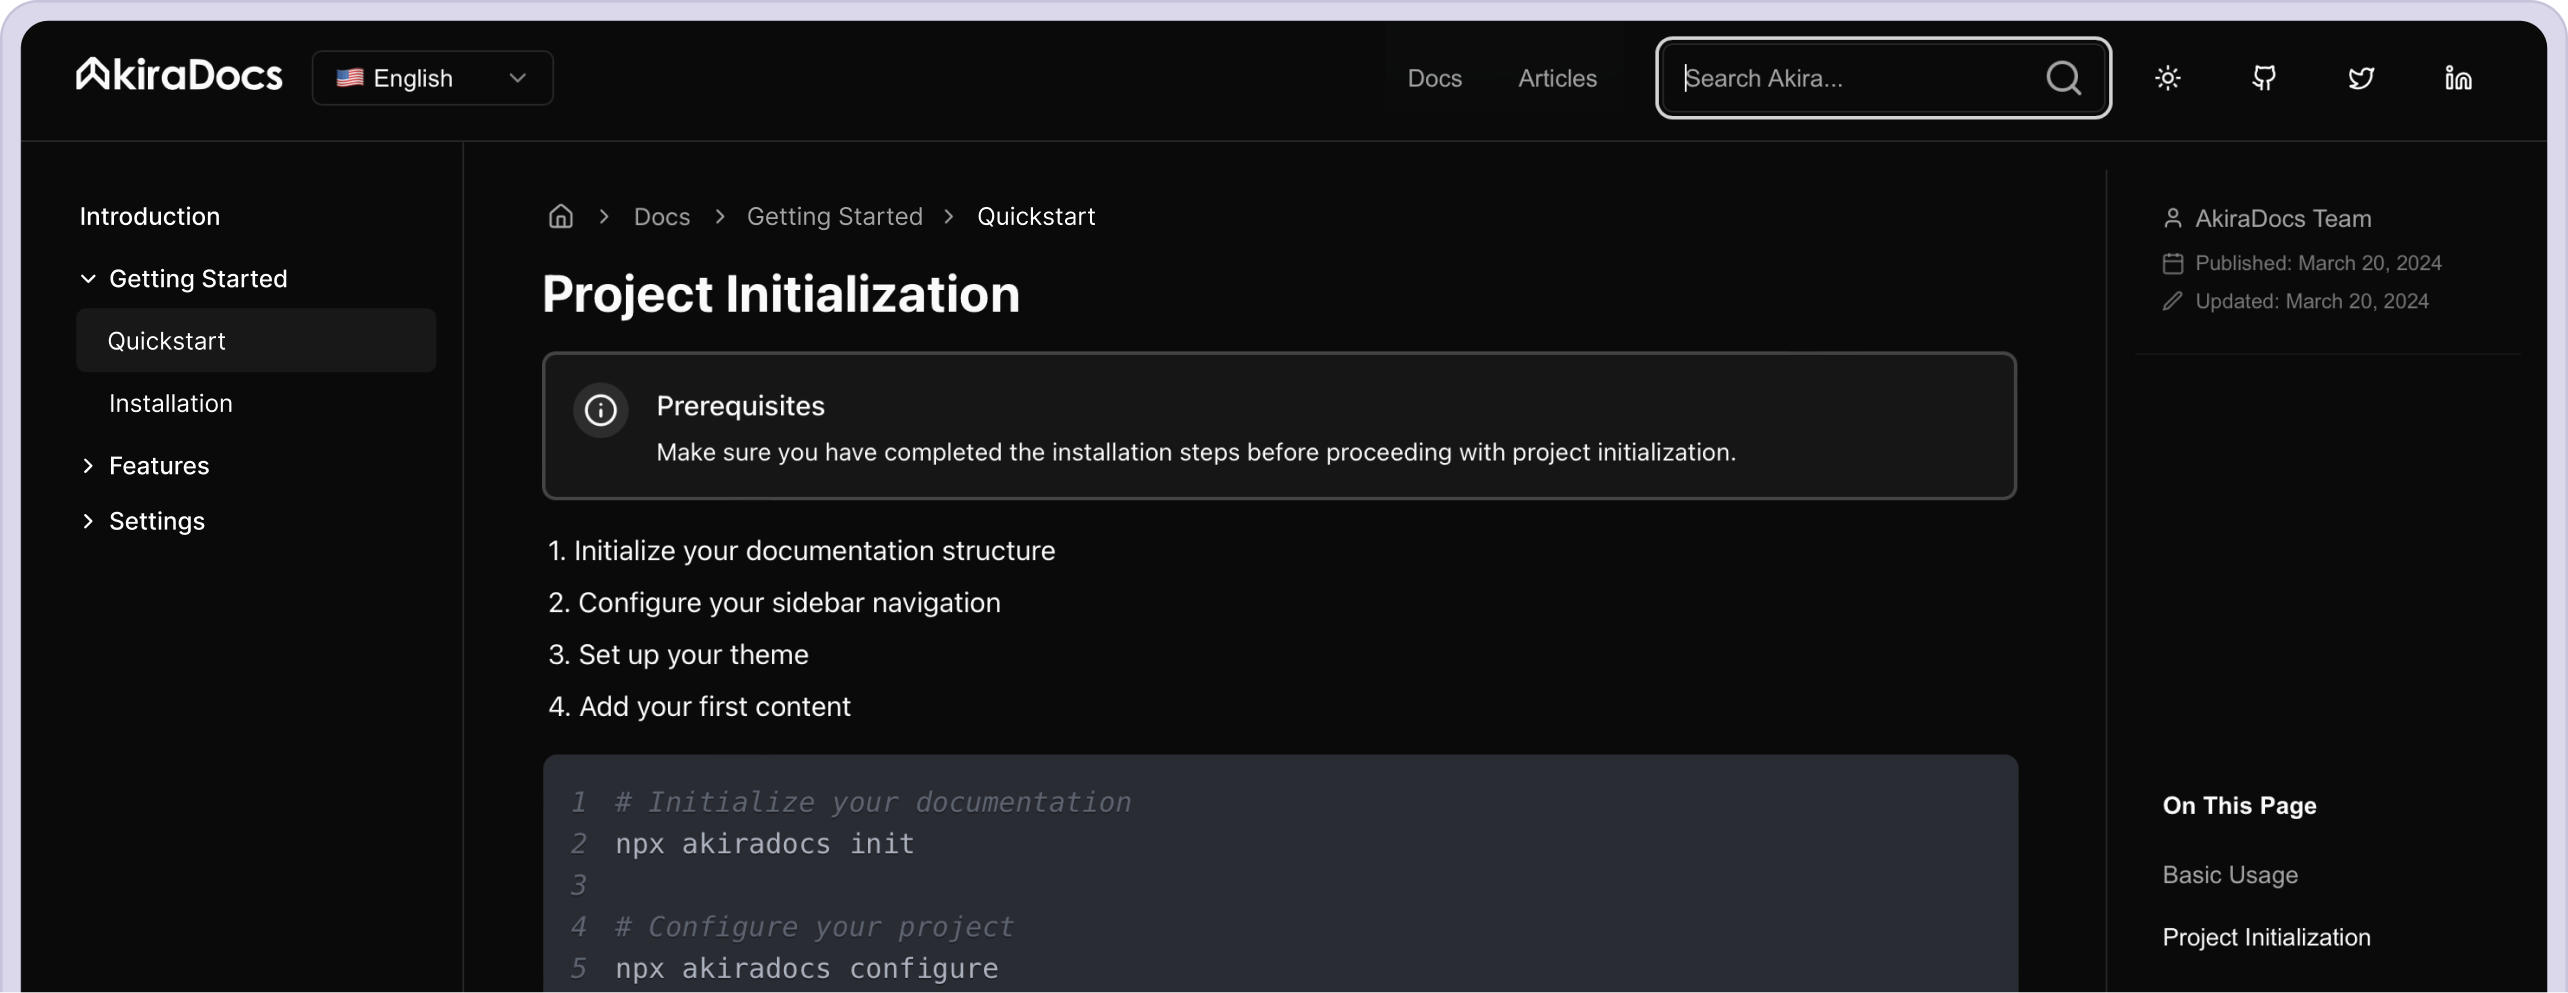Open the Twitter icon link
The height and width of the screenshot is (993, 2568).
(2361, 78)
